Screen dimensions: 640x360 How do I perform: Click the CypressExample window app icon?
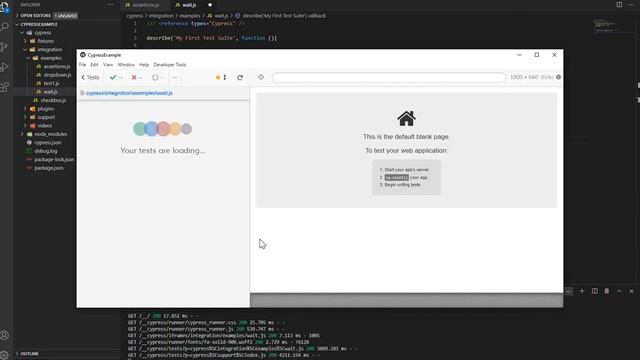point(83,55)
